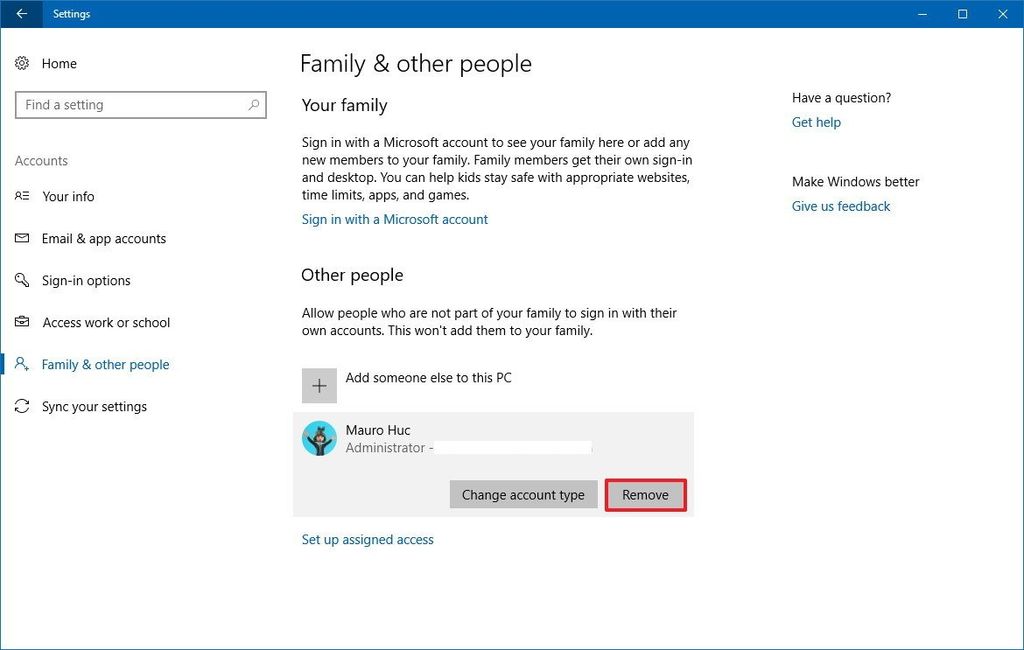The height and width of the screenshot is (650, 1024).
Task: Open Email & app accounts settings
Action: tap(103, 239)
